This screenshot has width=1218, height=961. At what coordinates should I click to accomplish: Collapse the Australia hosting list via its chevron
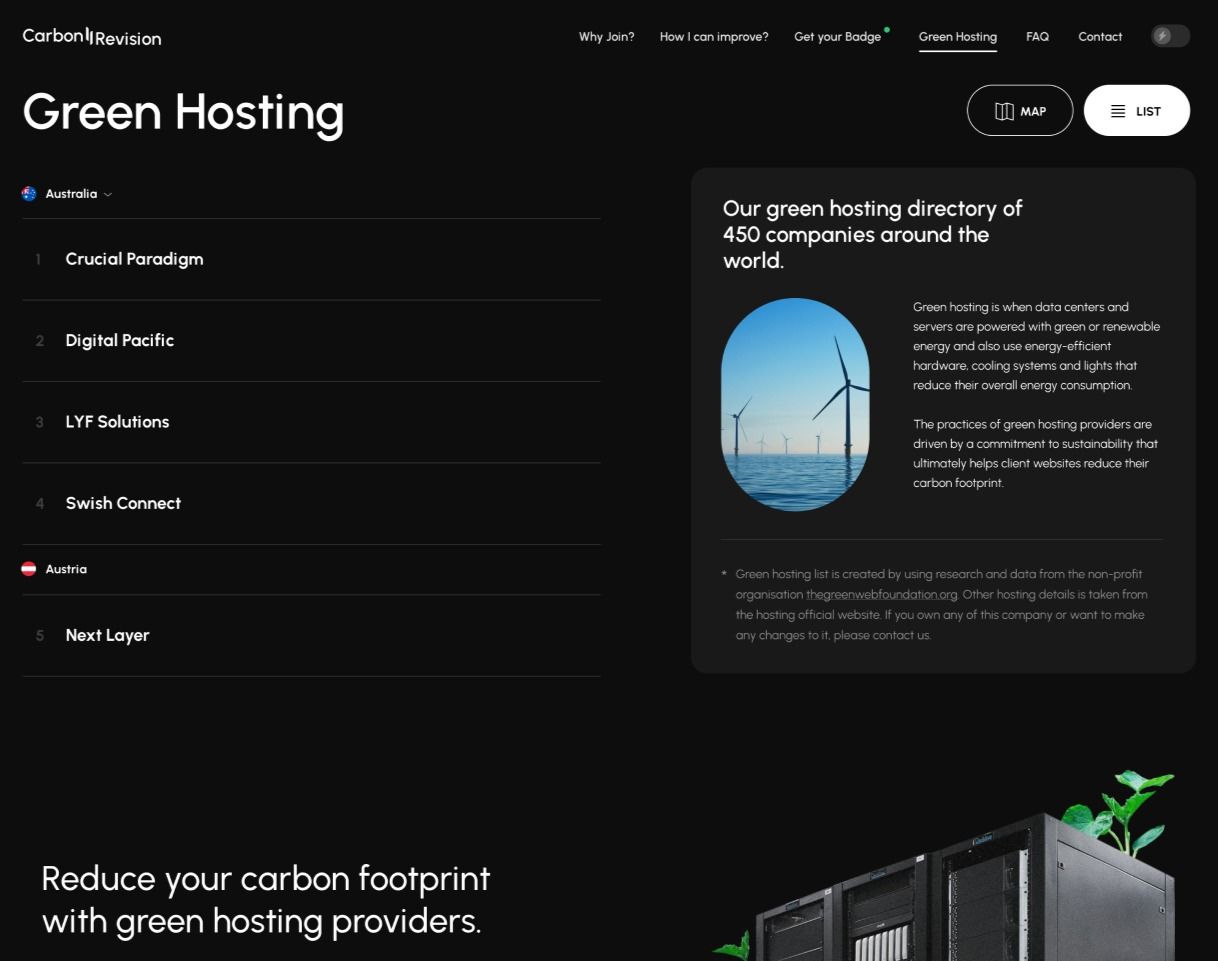coord(108,194)
